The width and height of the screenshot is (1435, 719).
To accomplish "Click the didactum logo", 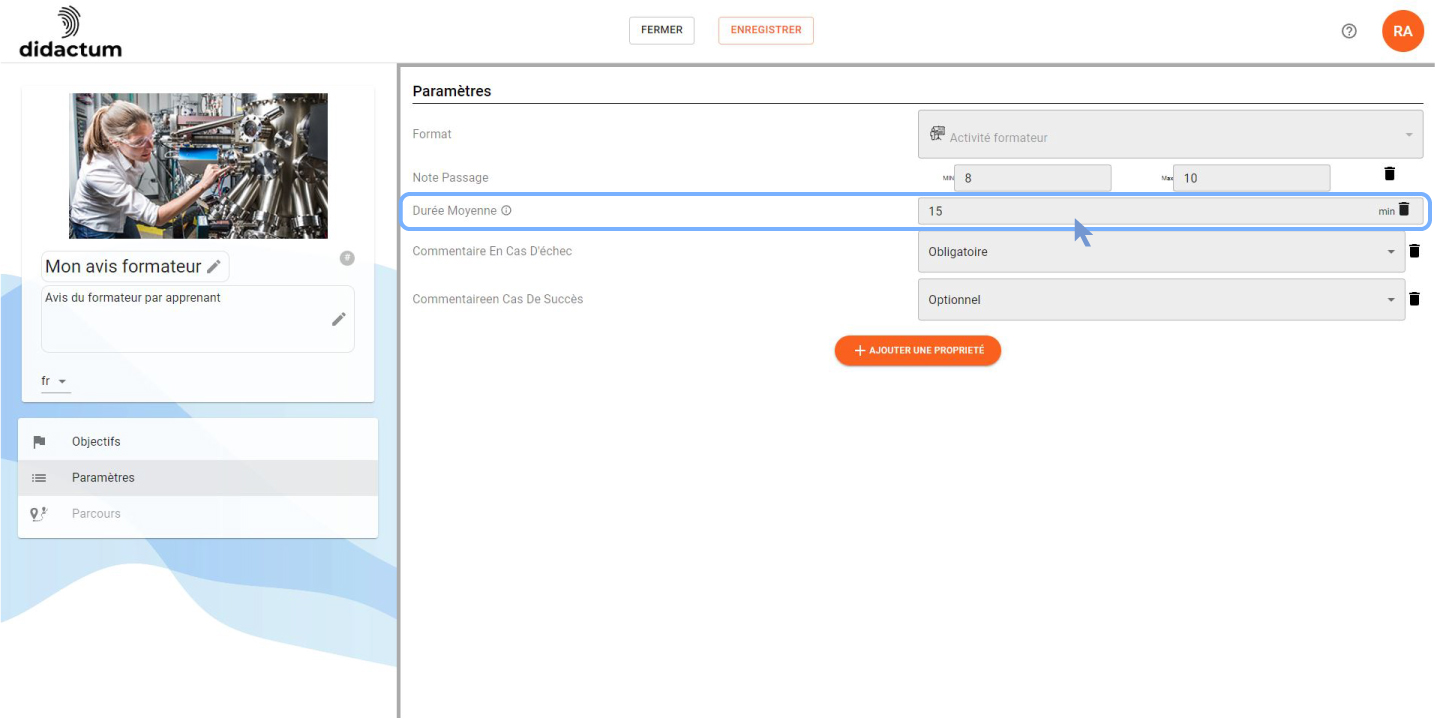I will (x=70, y=32).
